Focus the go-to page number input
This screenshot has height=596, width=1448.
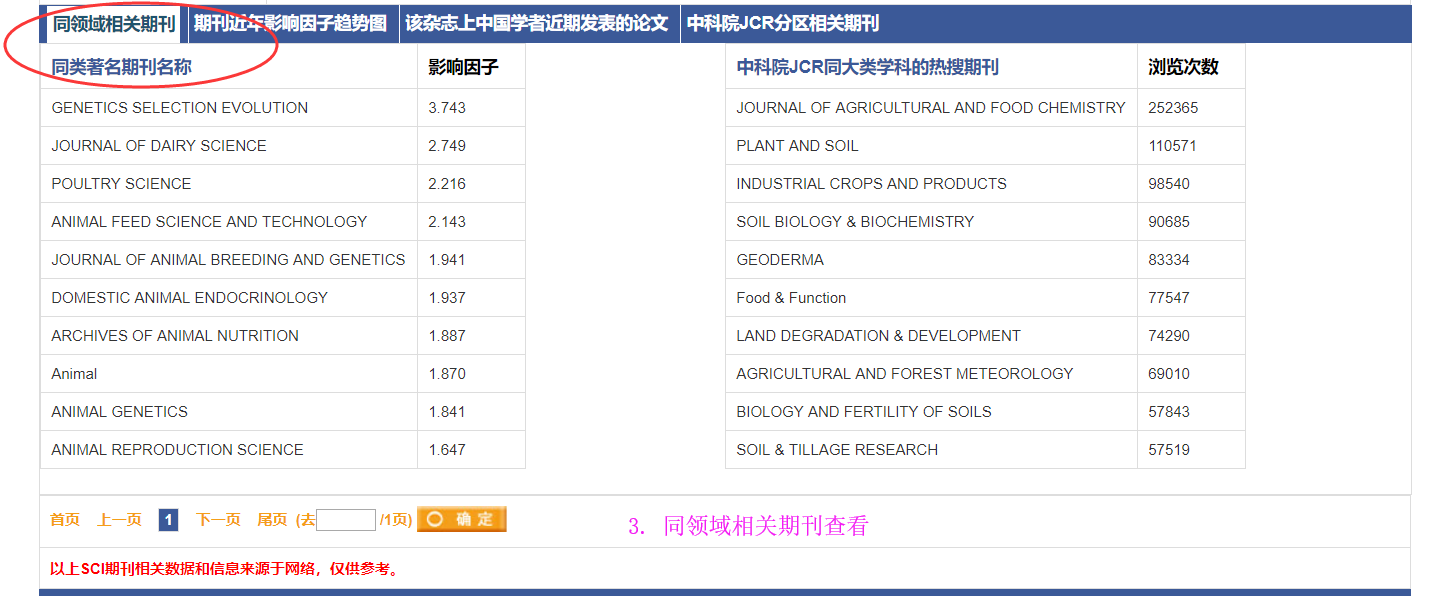[346, 520]
